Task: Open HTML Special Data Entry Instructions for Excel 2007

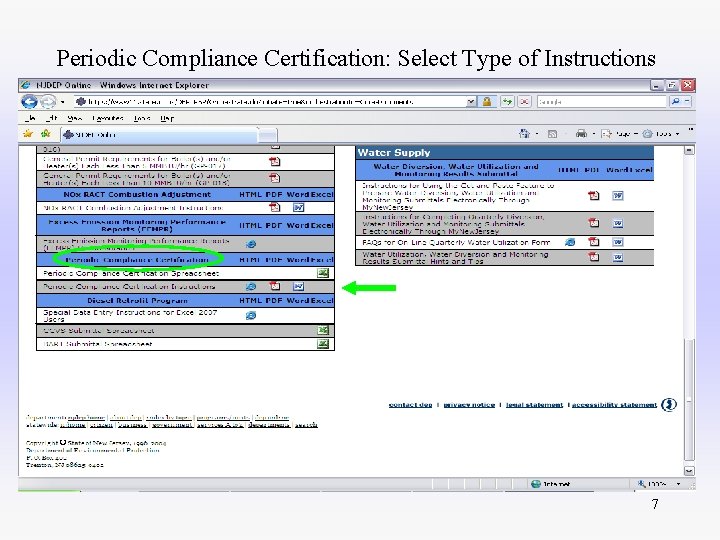Action: pos(251,315)
